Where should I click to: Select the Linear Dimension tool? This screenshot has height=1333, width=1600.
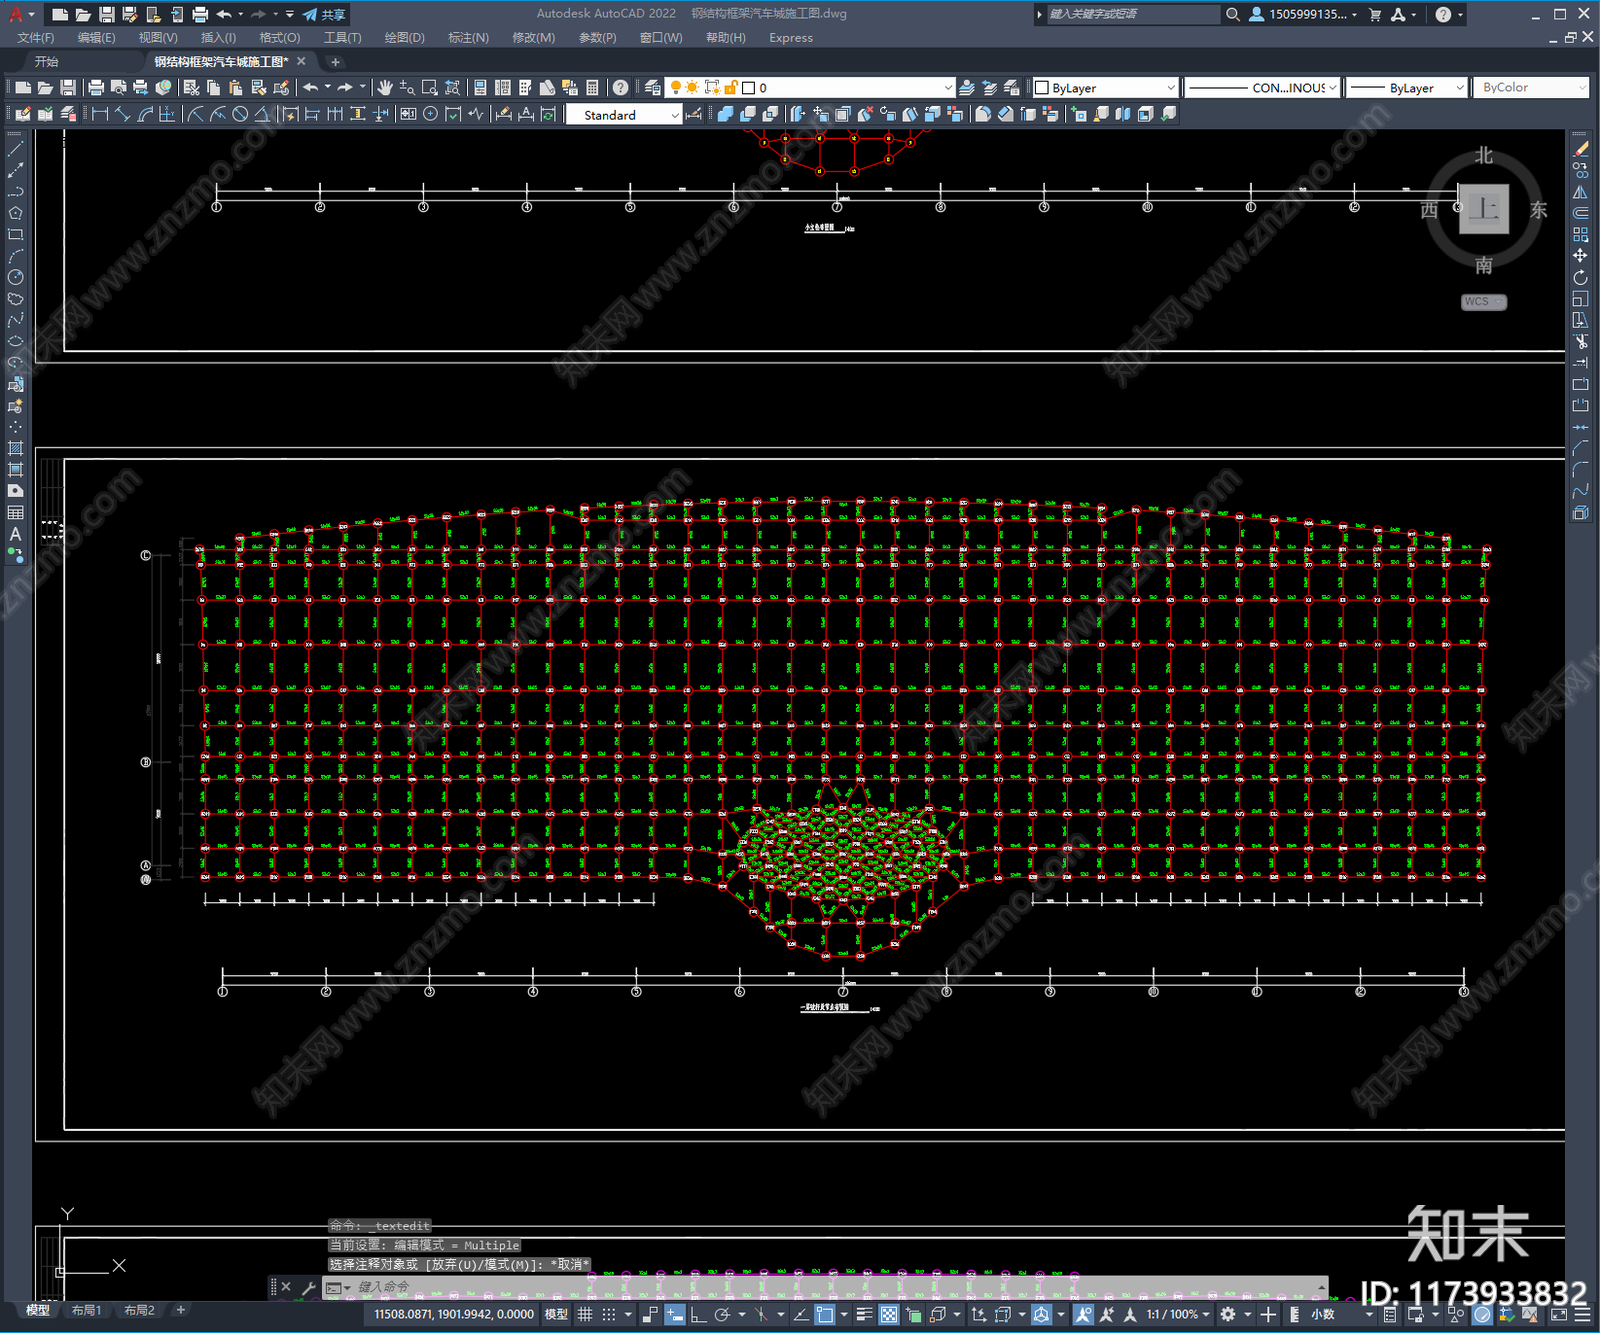click(x=100, y=114)
